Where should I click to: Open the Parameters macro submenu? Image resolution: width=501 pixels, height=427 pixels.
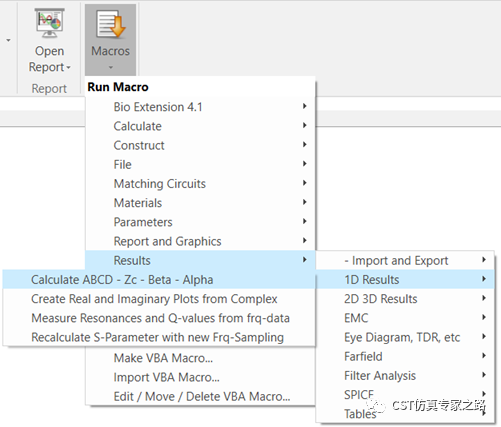[x=200, y=222]
